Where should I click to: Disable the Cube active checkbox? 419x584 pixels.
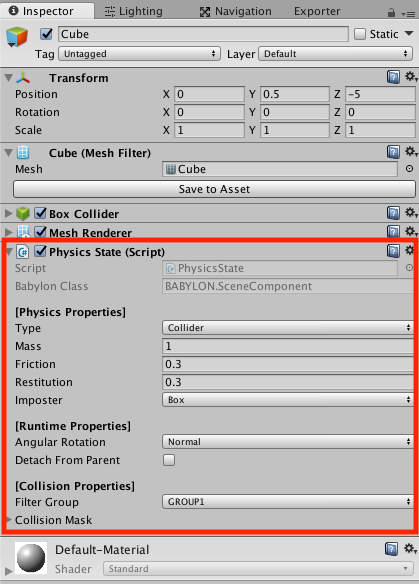coord(46,34)
